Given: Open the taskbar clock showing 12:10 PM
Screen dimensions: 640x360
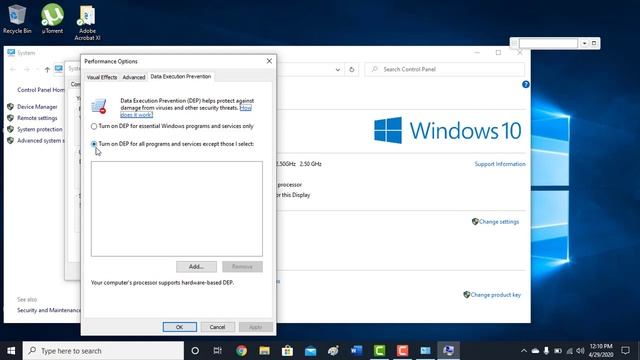Looking at the screenshot, I should (601, 351).
